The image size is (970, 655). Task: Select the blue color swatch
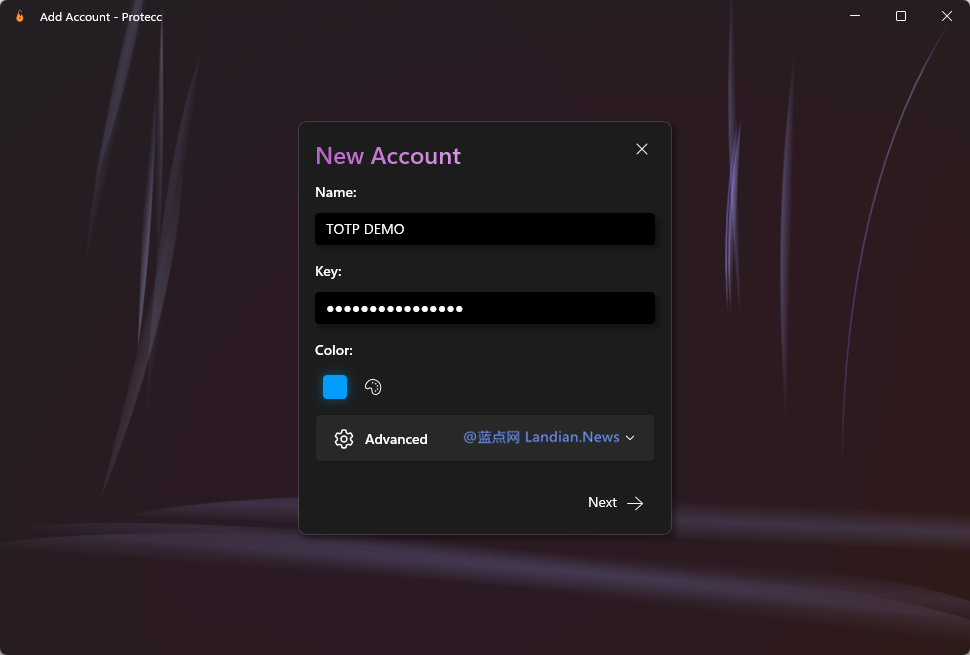335,387
